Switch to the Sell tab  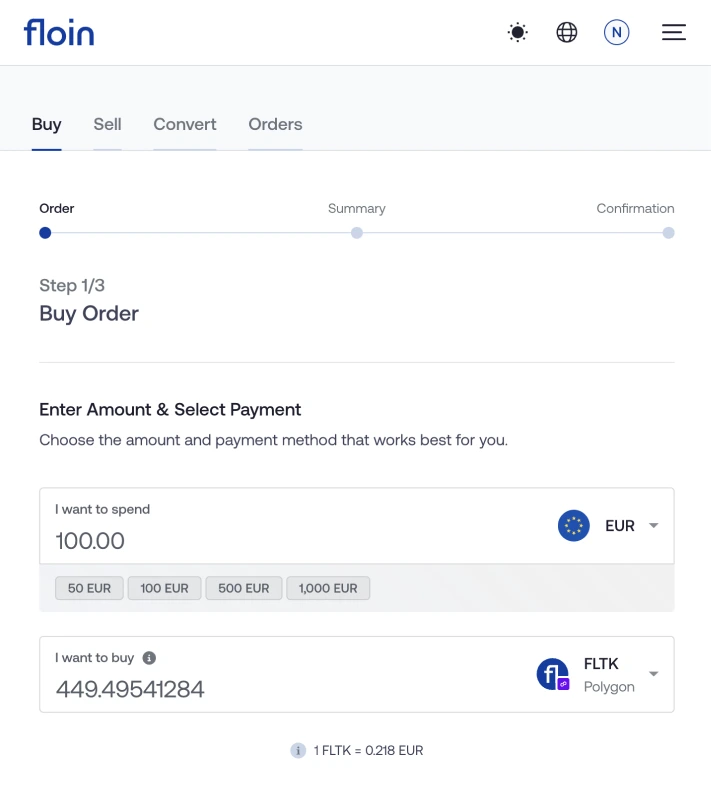(x=107, y=124)
